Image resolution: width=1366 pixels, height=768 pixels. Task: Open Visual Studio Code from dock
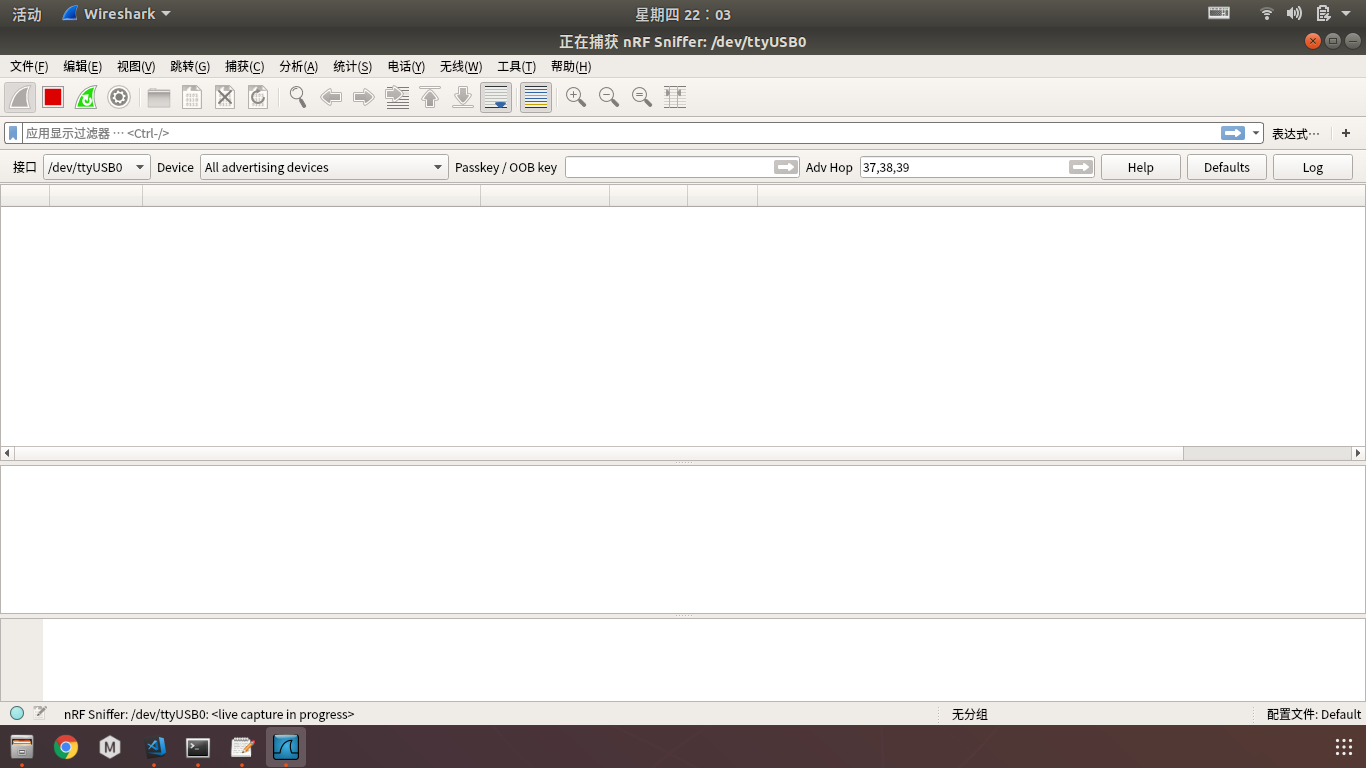[154, 747]
